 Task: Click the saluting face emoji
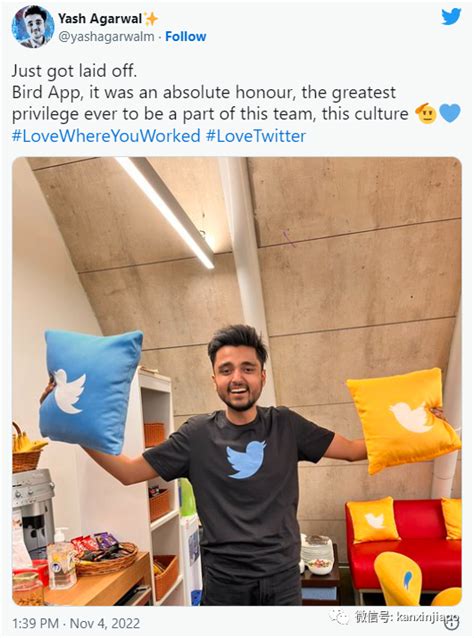[x=426, y=114]
